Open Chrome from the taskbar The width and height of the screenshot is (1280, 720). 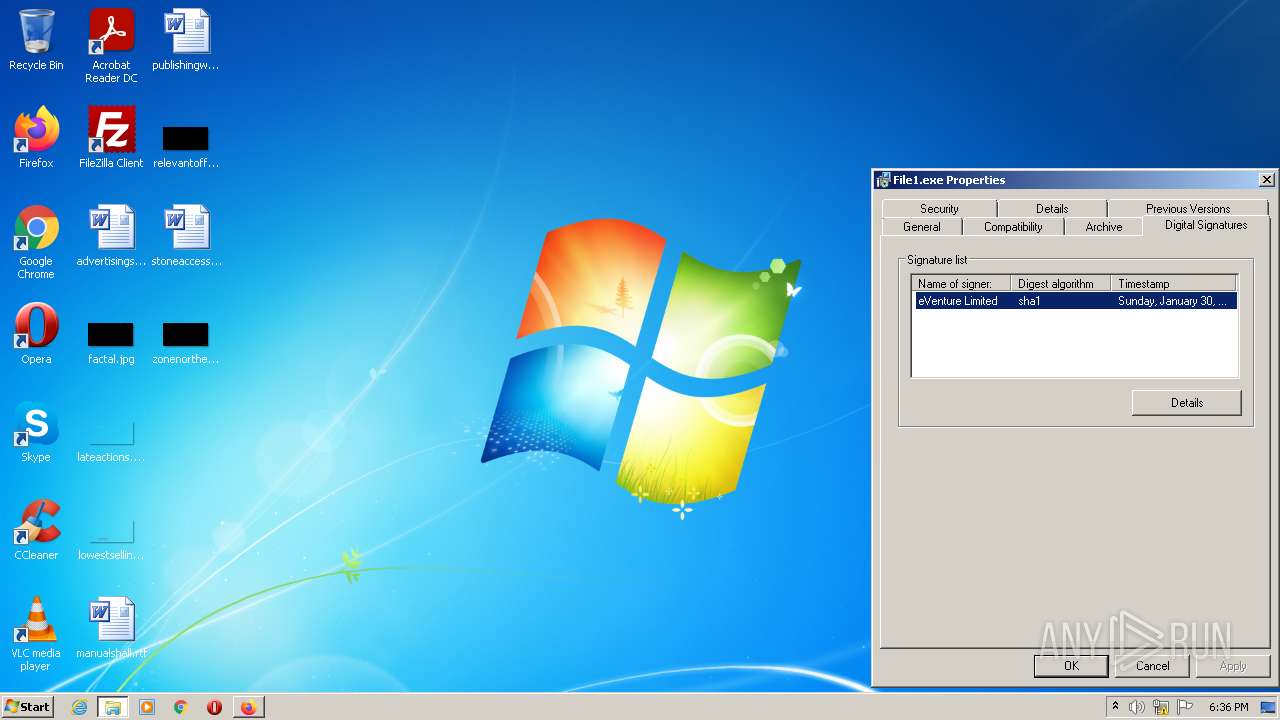(181, 707)
